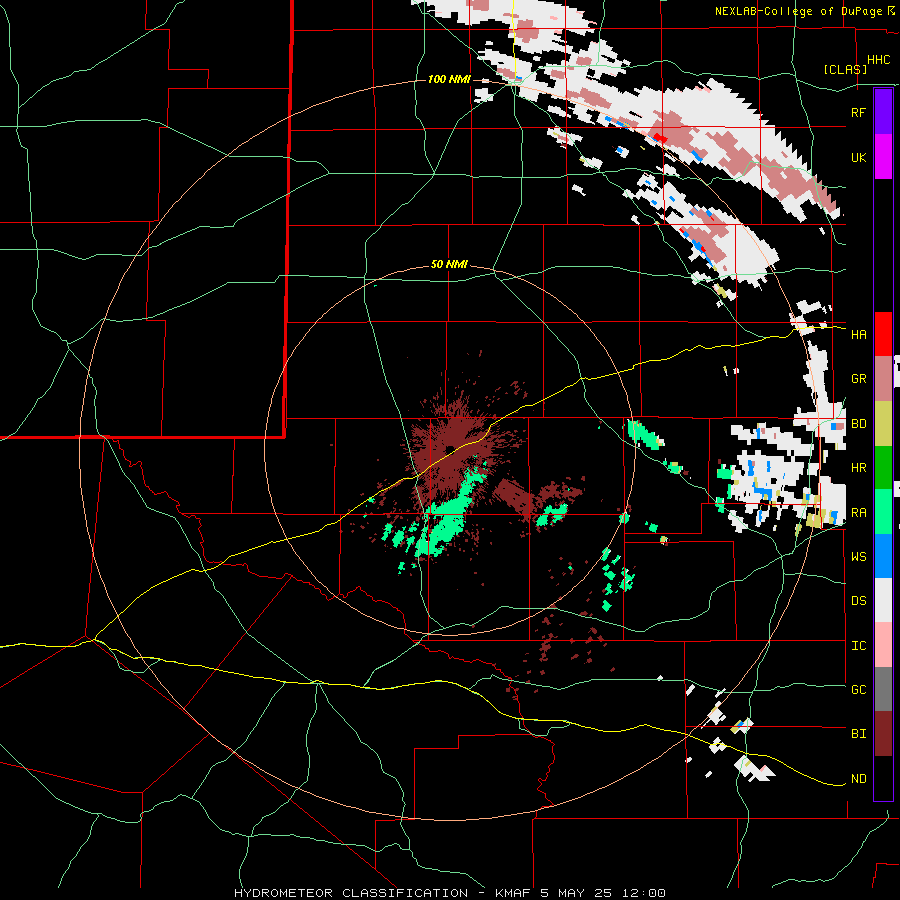
Task: Click the UK legend label
Action: click(858, 157)
